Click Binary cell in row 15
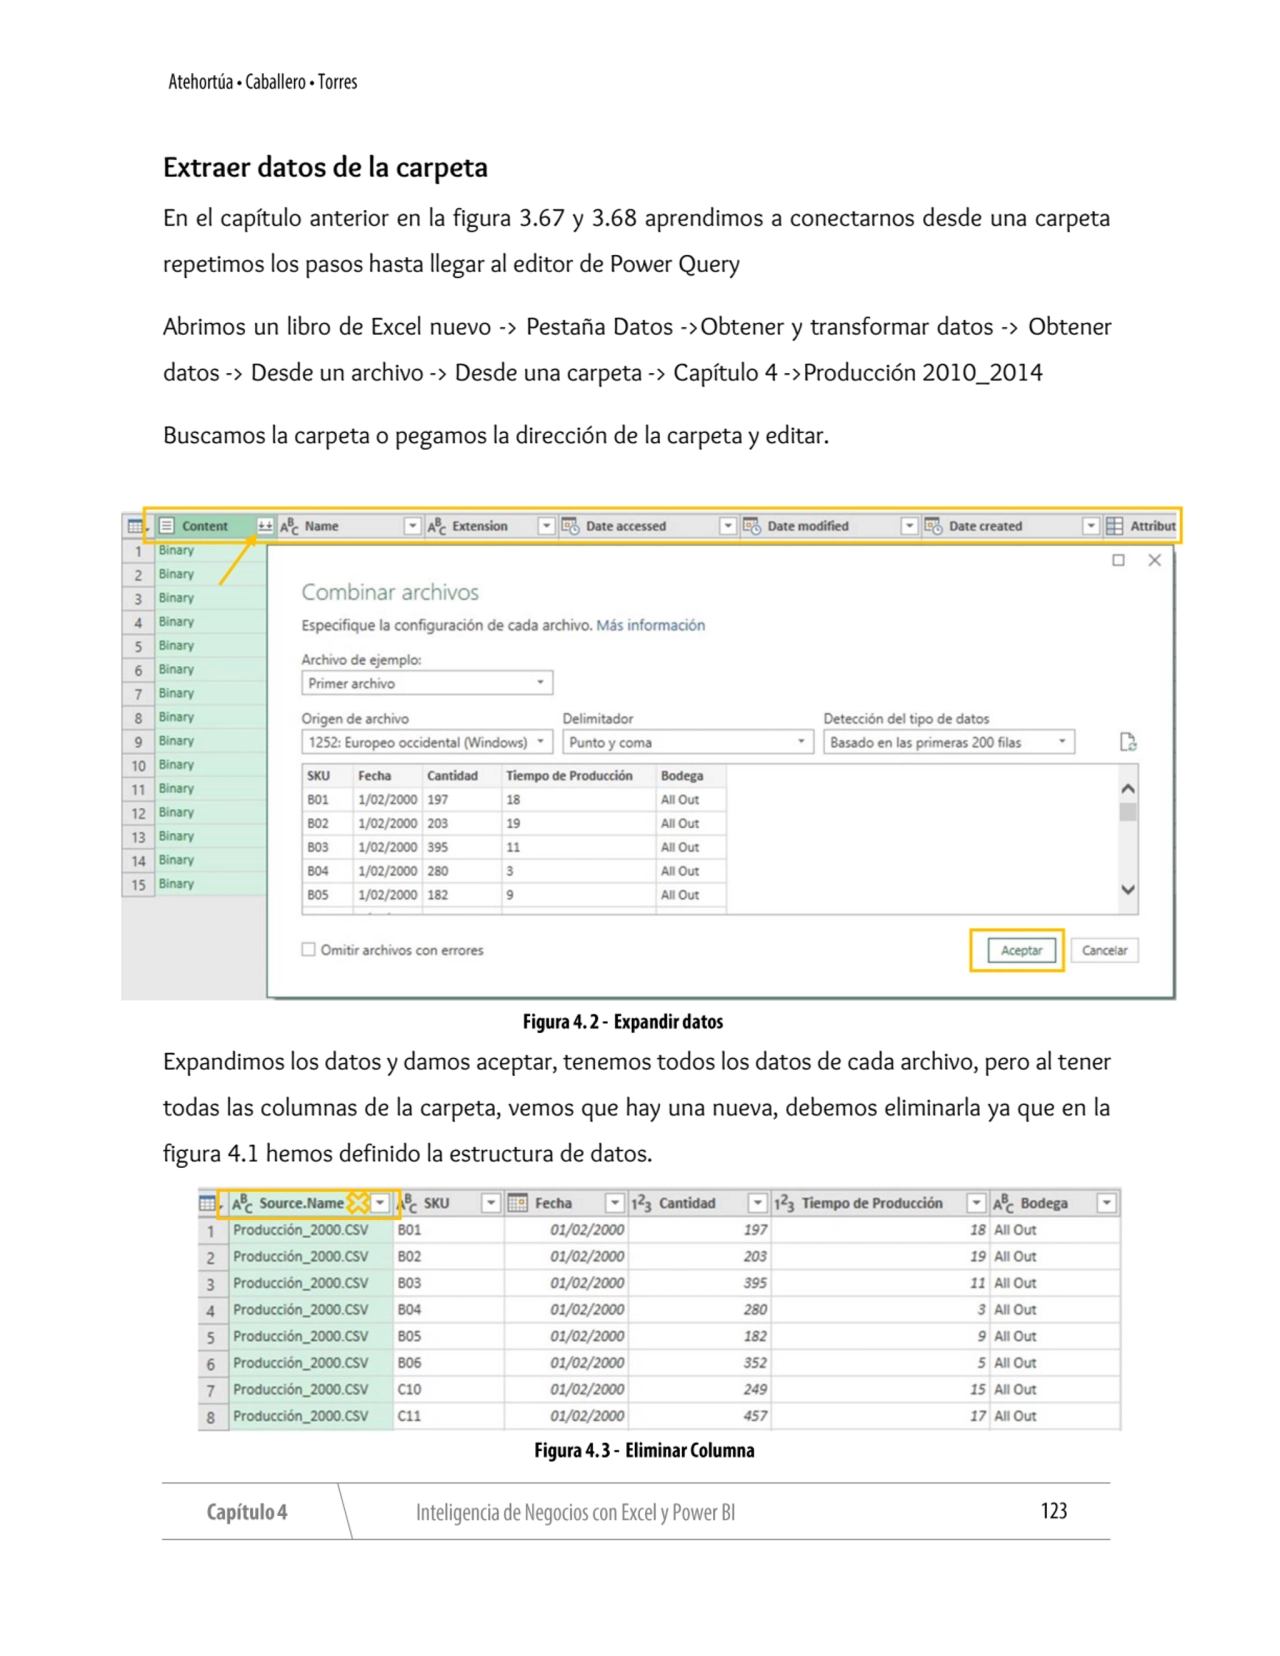The width and height of the screenshot is (1280, 1656). (211, 884)
